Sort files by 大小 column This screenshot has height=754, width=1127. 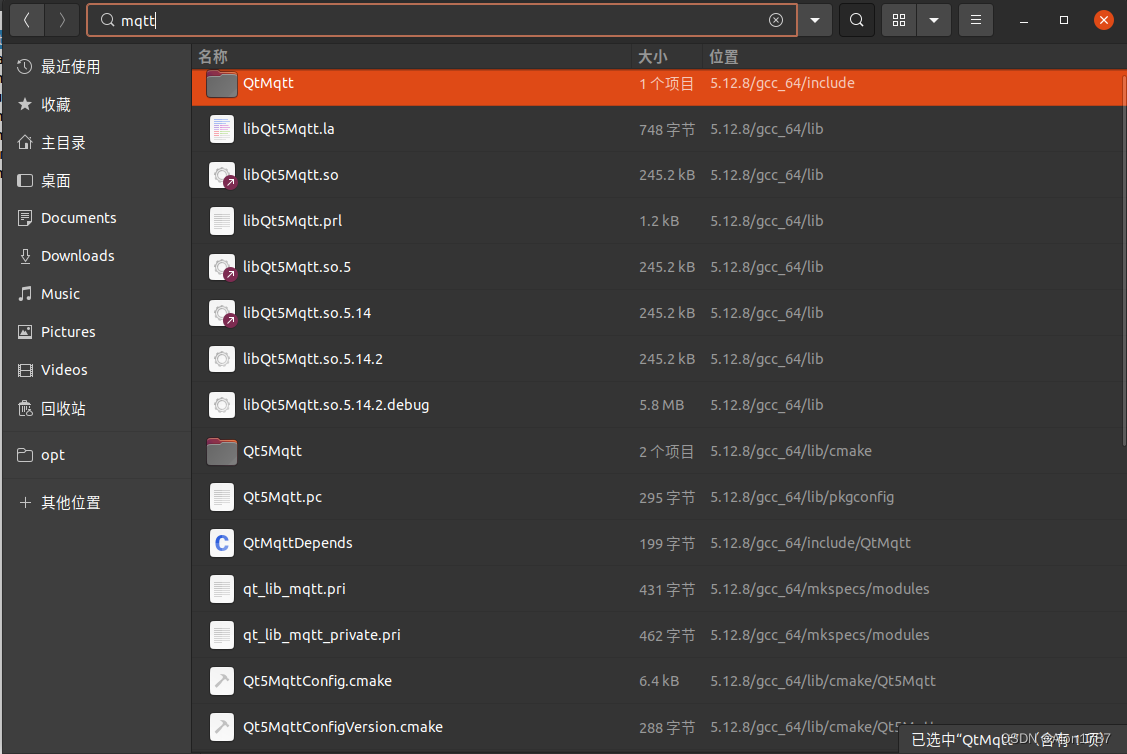click(x=654, y=56)
